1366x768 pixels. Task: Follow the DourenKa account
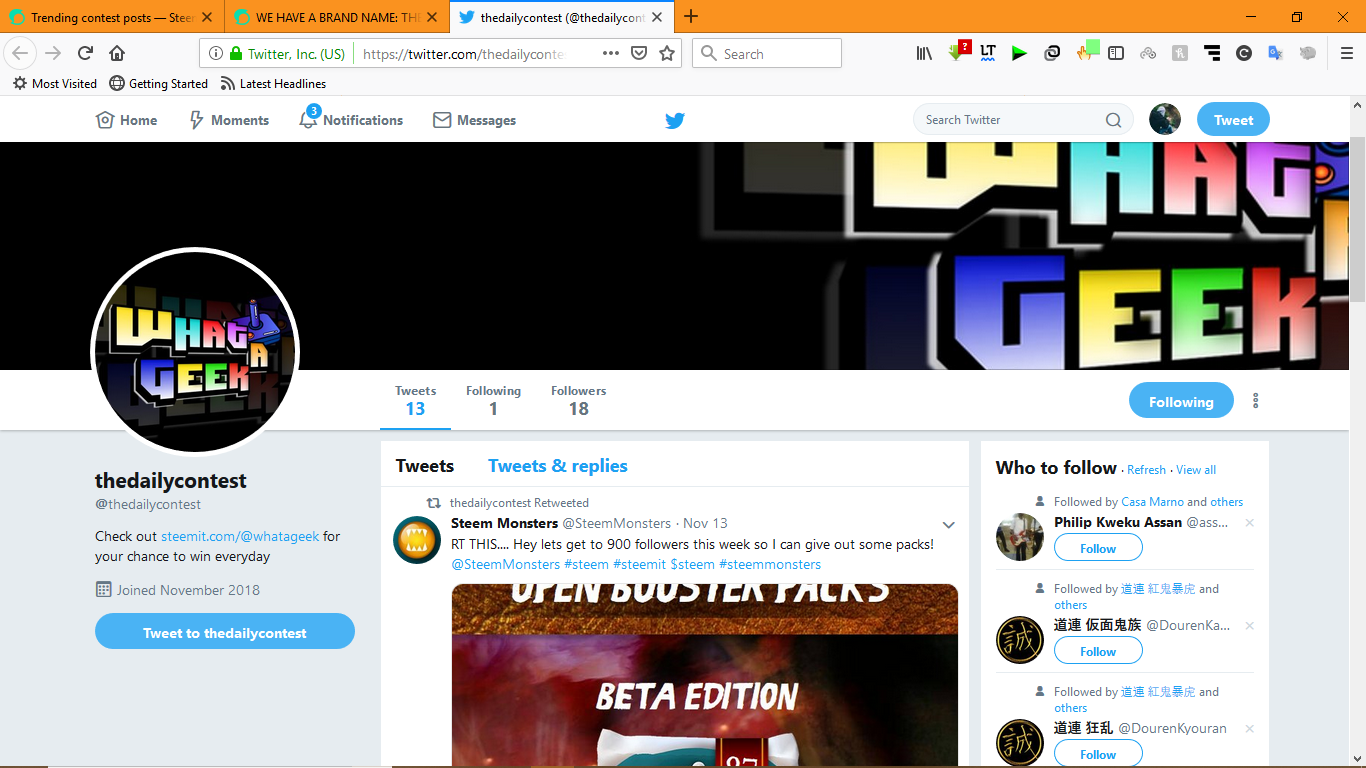(1098, 651)
